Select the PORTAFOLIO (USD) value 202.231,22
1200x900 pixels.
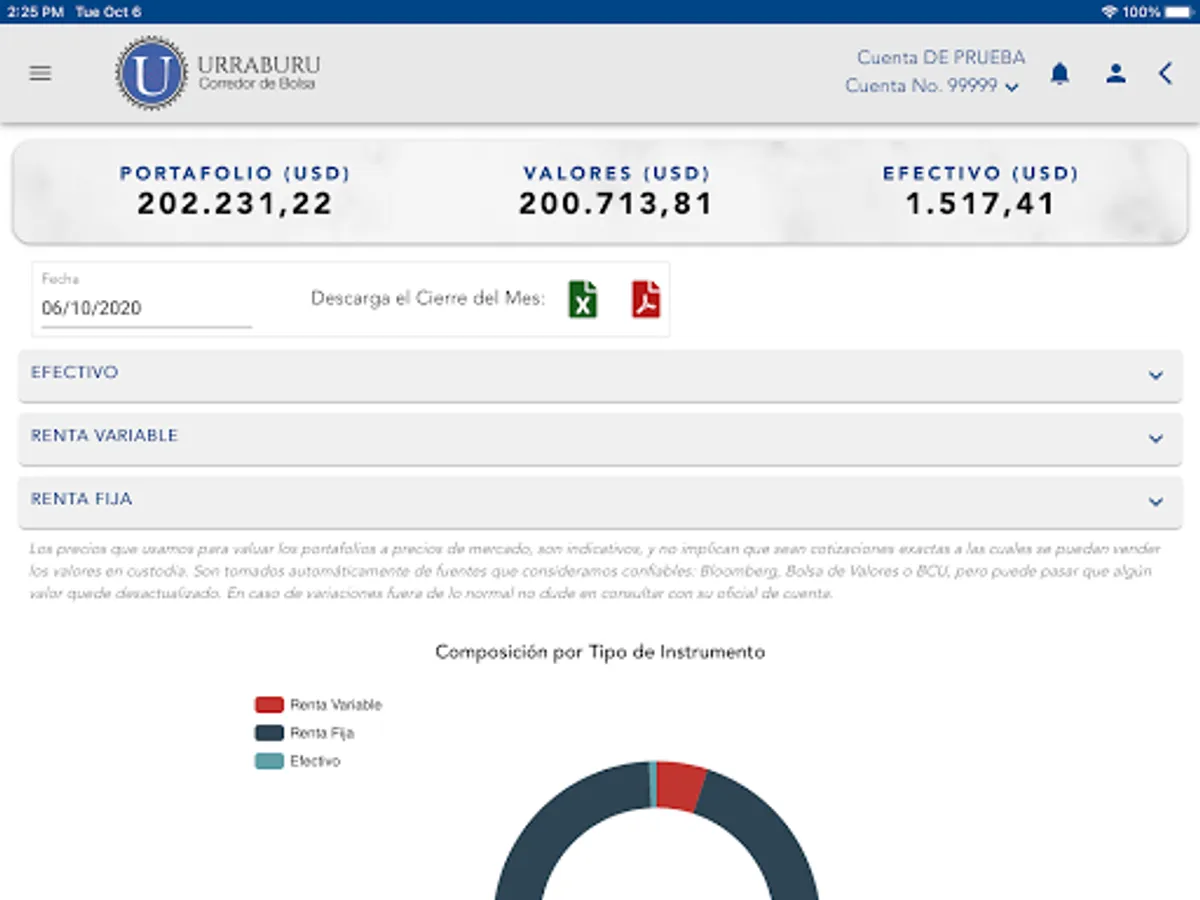coord(235,204)
